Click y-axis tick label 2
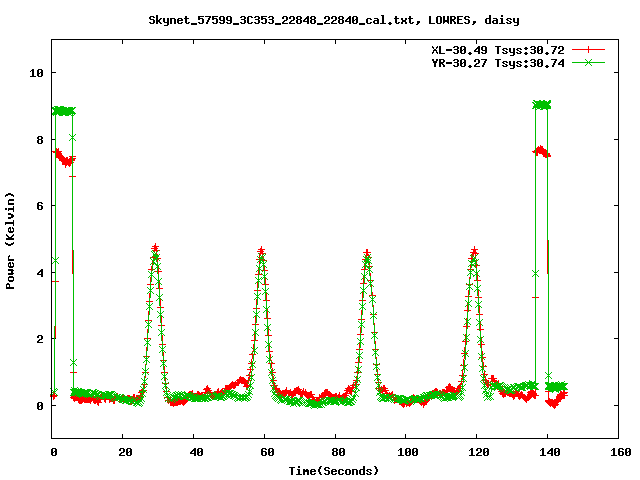The image size is (640, 480). point(40,339)
